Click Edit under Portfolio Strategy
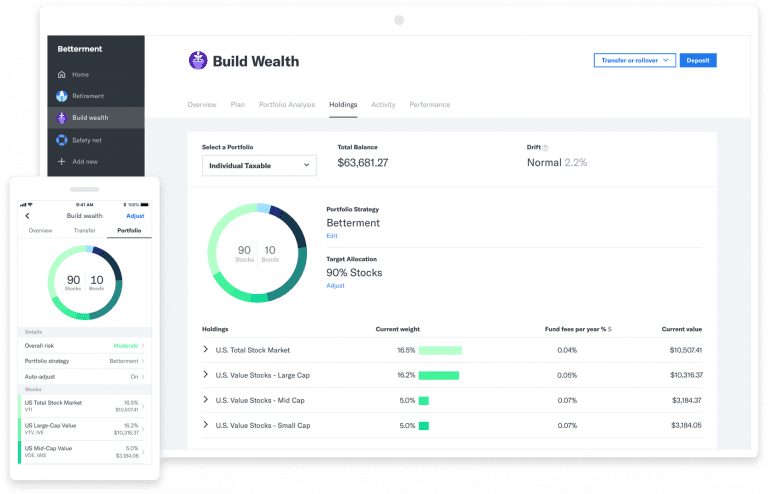768x494 pixels. [x=332, y=235]
